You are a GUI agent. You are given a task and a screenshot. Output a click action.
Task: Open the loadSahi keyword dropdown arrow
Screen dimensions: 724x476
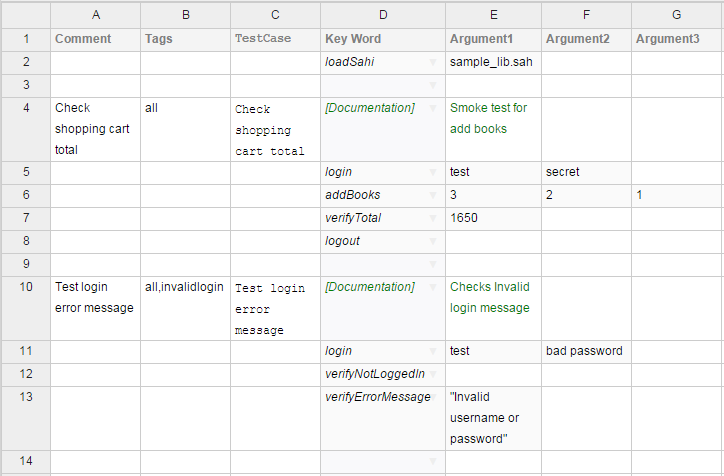(x=433, y=62)
